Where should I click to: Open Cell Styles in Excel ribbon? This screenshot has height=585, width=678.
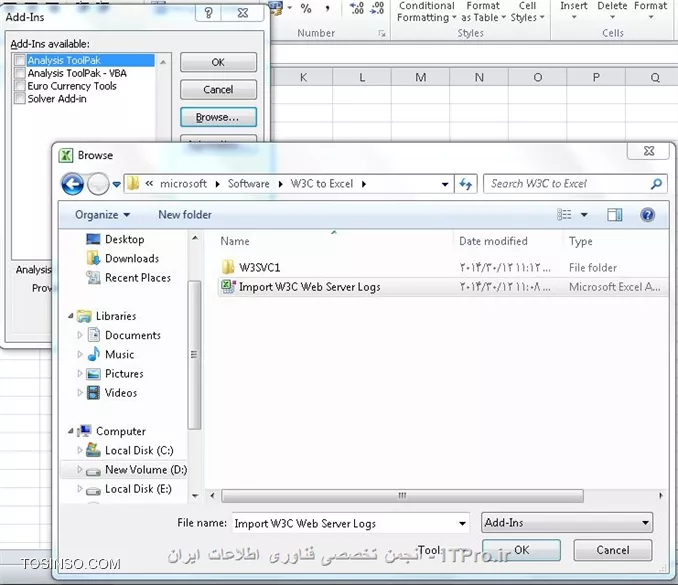tap(527, 12)
